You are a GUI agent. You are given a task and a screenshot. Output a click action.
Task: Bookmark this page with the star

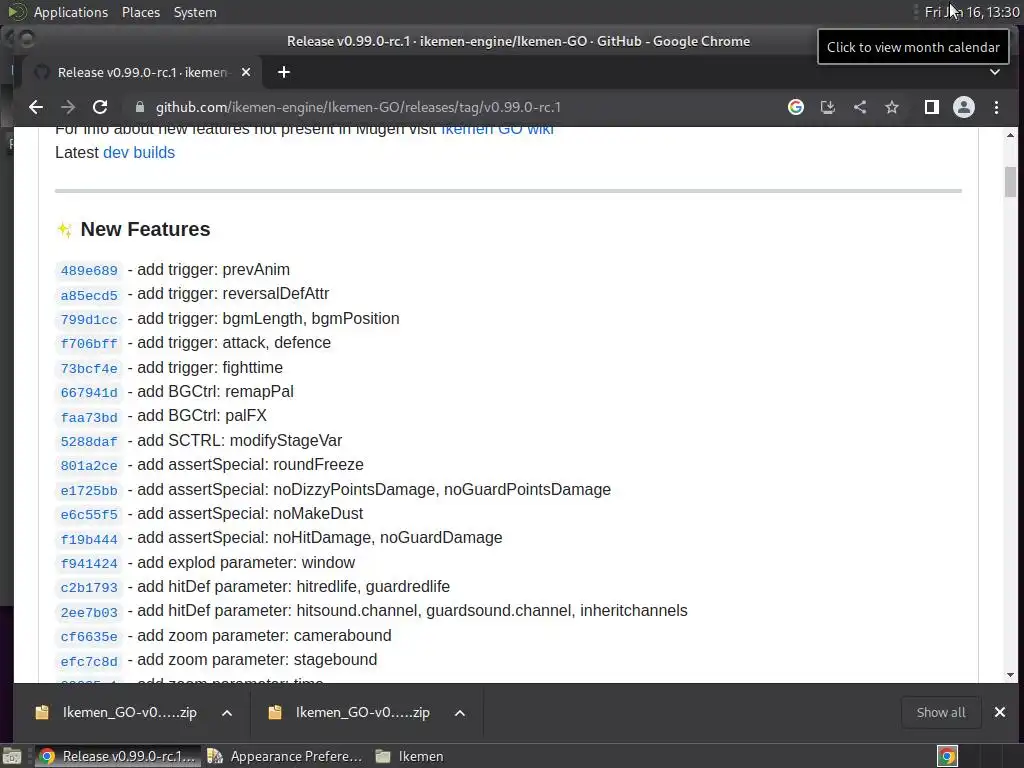pos(892,107)
